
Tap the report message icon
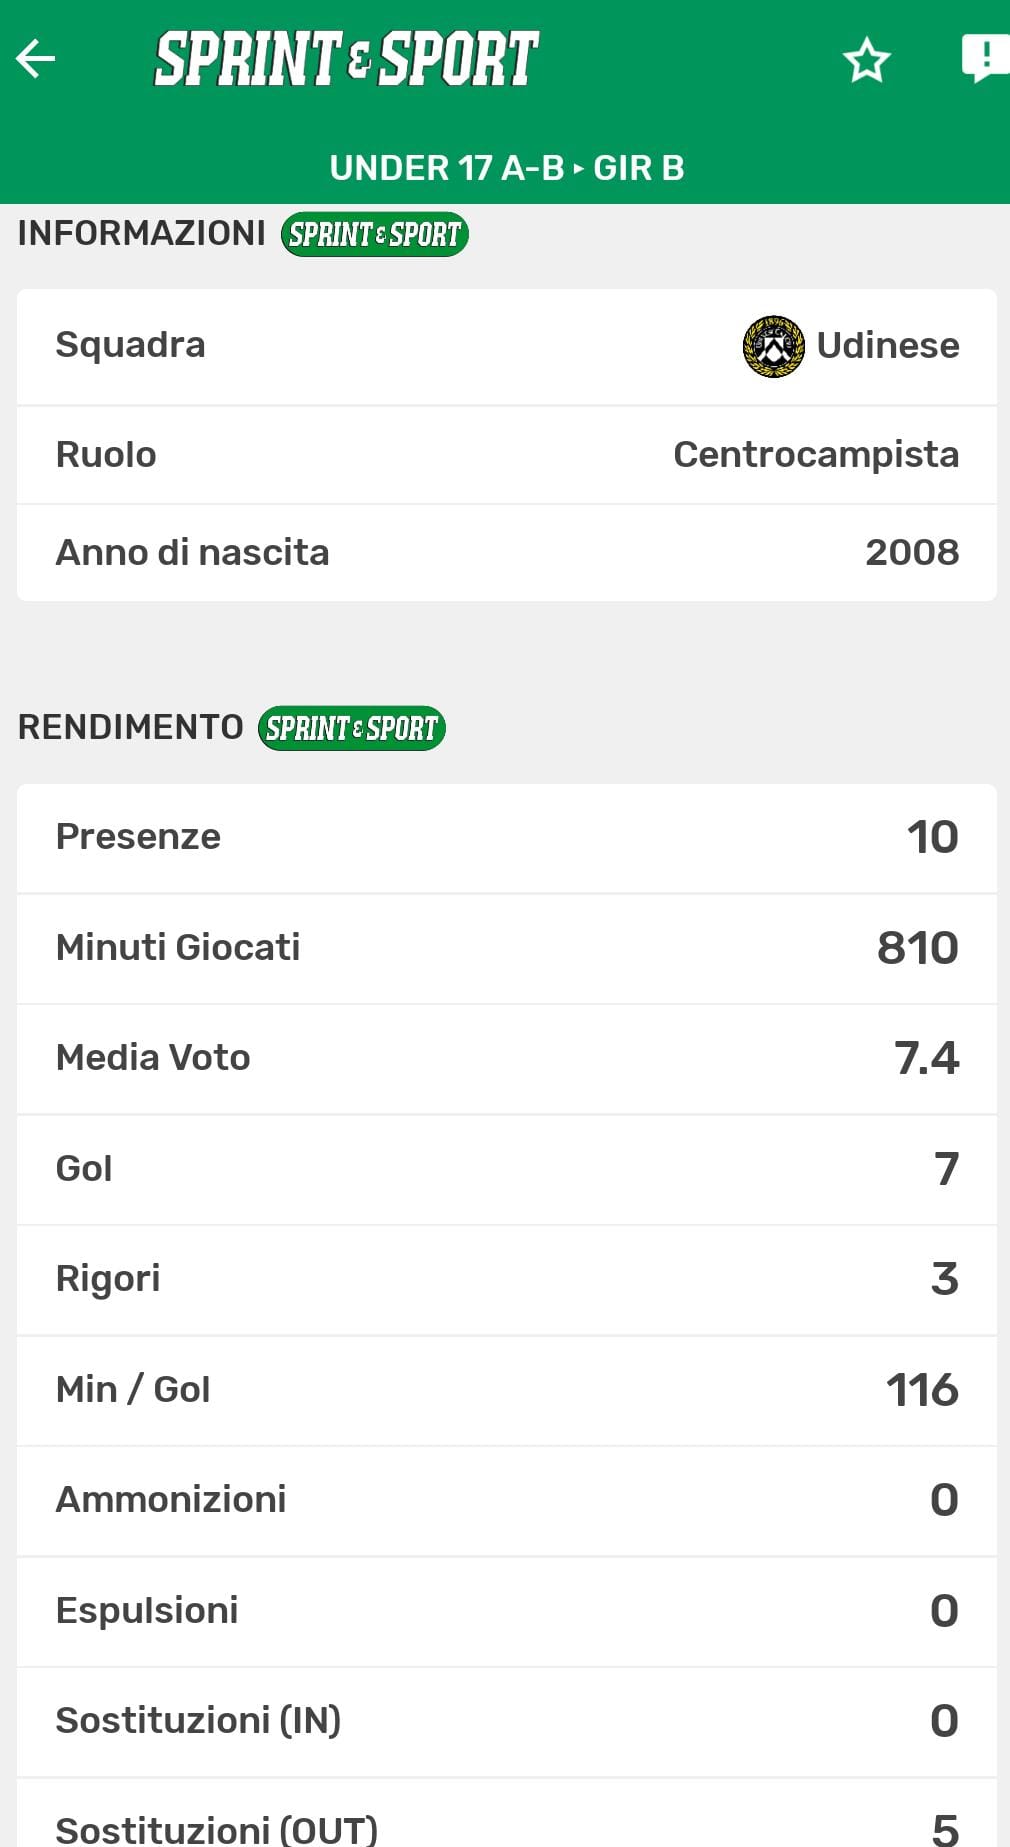984,57
